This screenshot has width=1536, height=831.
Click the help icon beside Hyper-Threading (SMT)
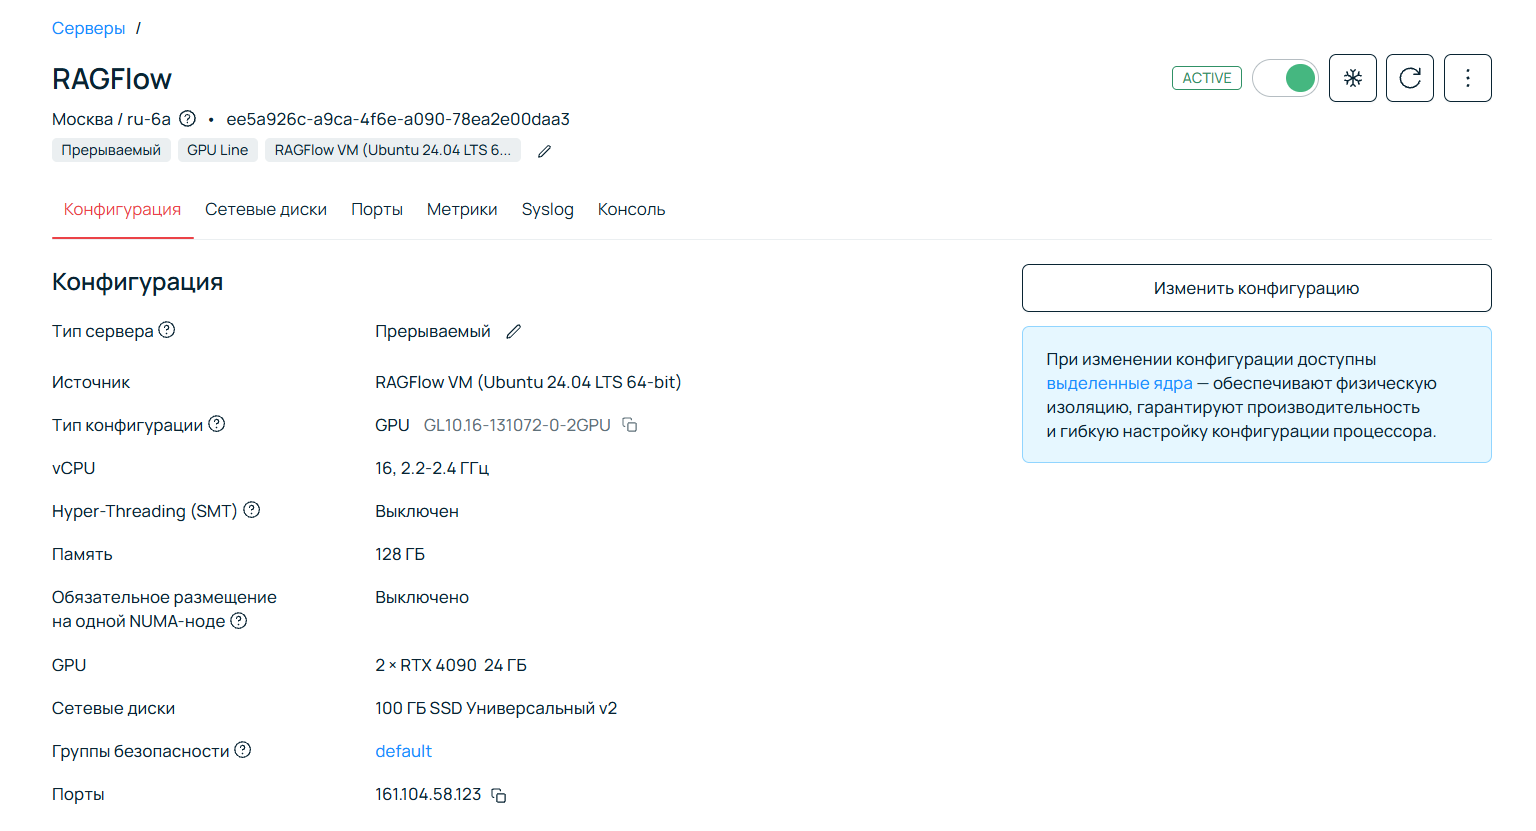click(252, 510)
